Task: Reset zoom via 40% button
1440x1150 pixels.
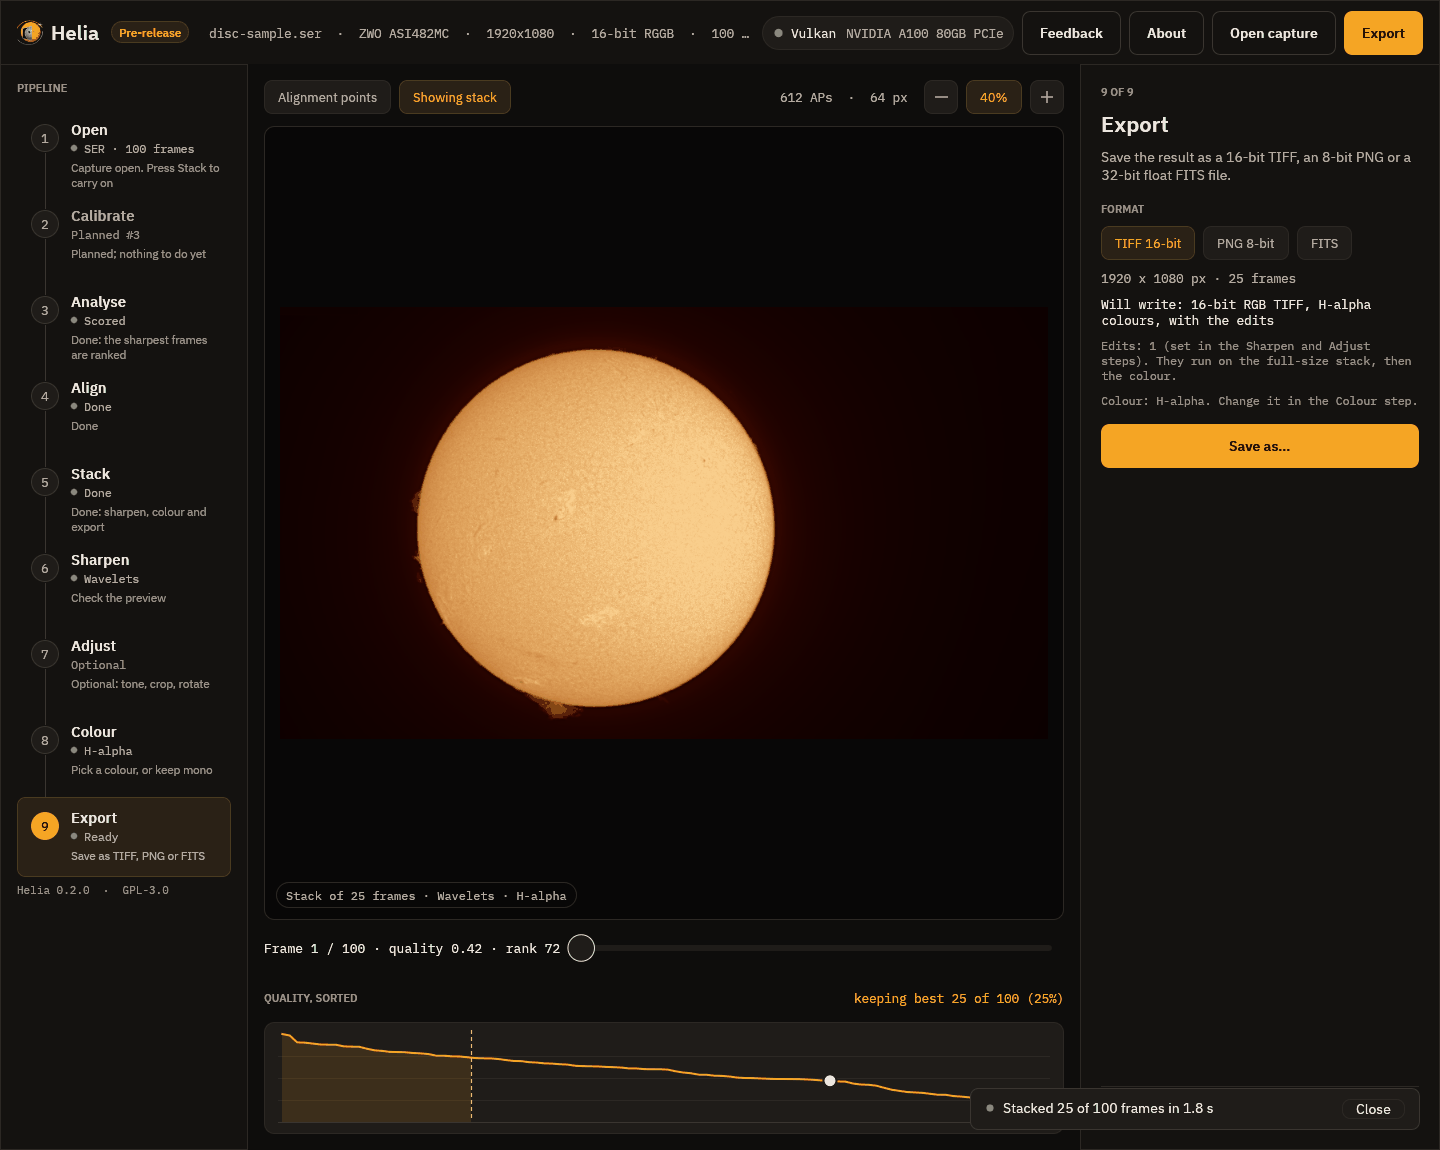Action: tap(994, 97)
